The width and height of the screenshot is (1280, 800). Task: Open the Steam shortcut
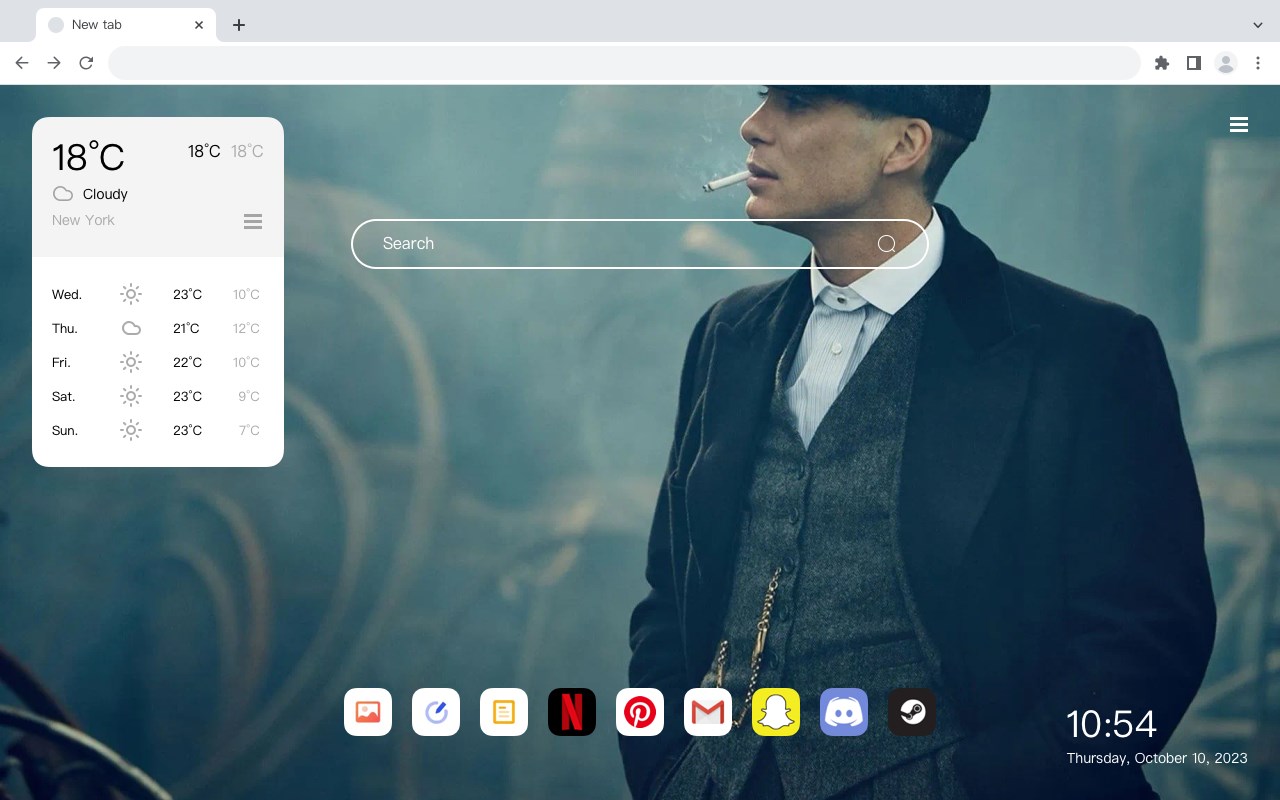point(912,712)
